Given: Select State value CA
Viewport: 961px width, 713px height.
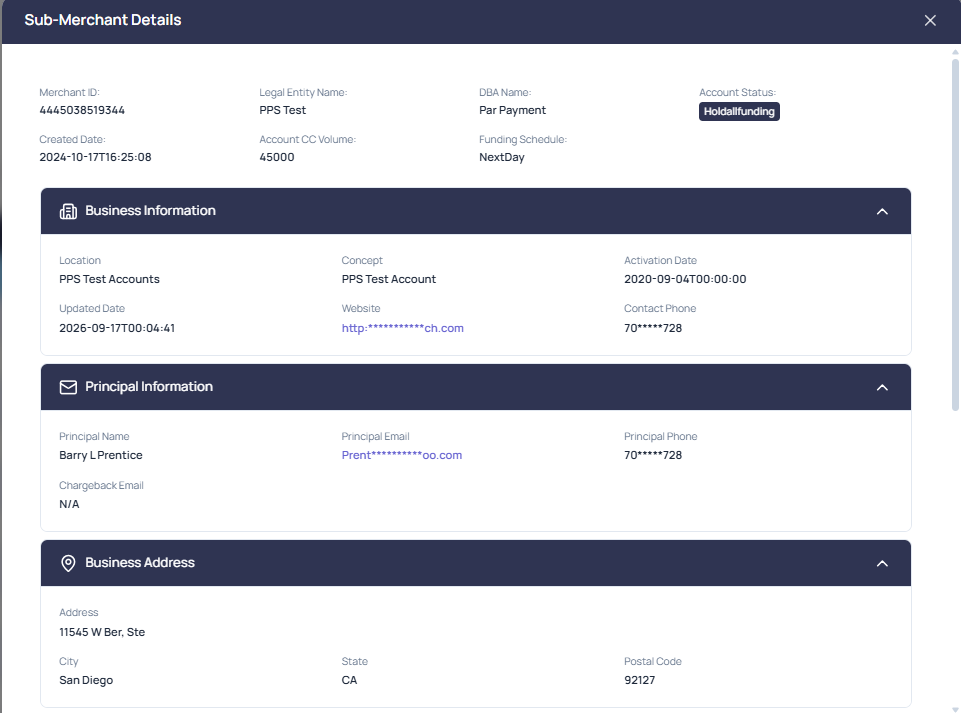Looking at the screenshot, I should [x=349, y=681].
